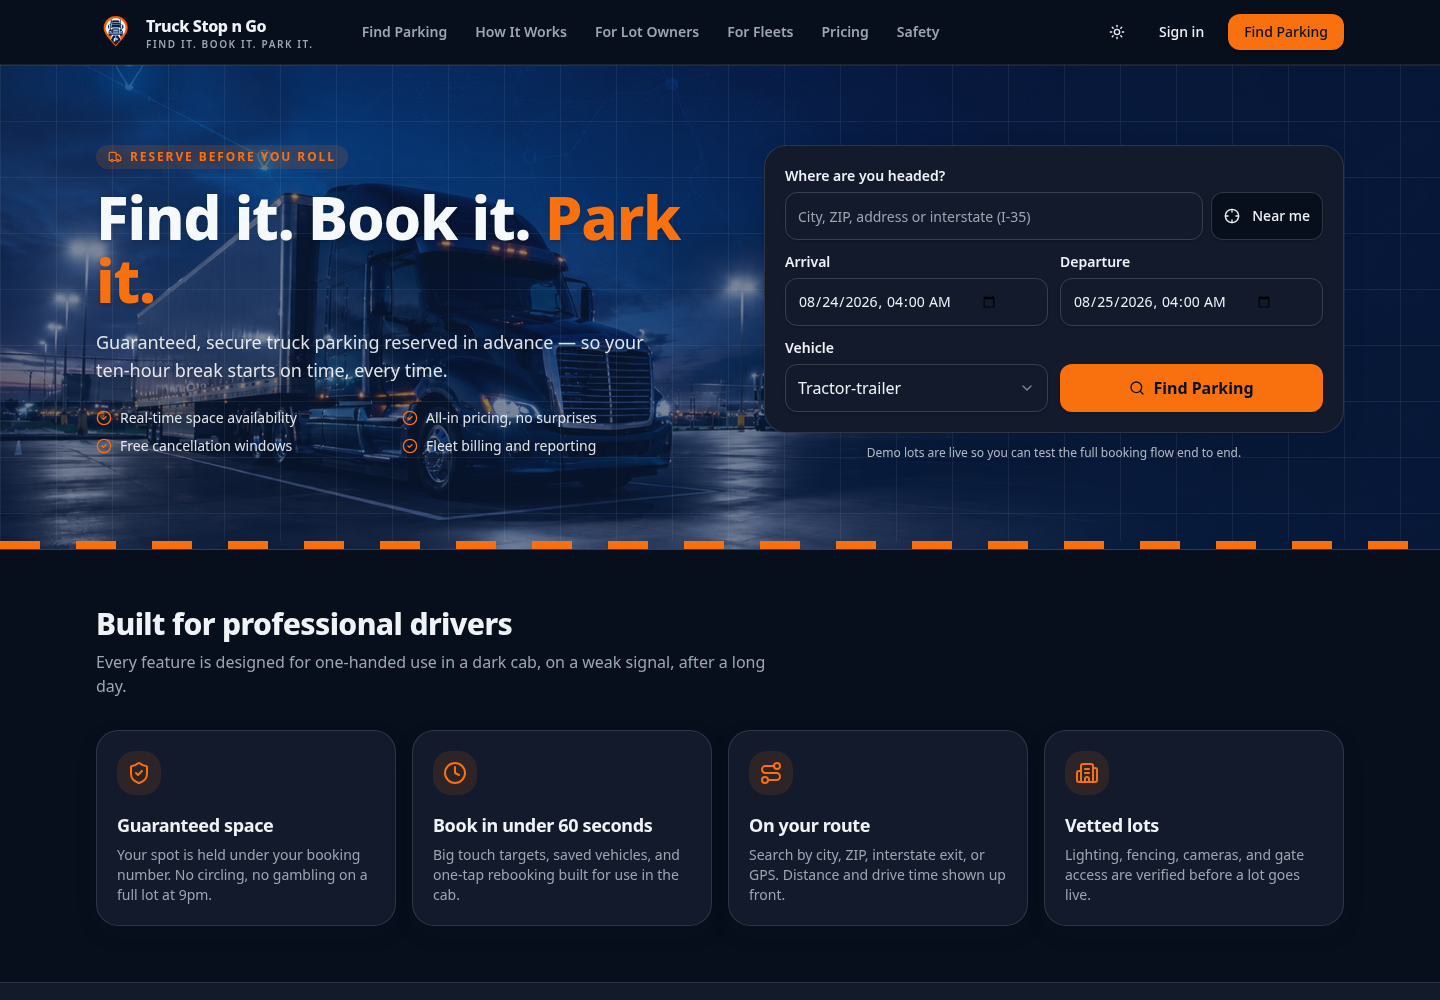The width and height of the screenshot is (1440, 1000).
Task: Open the Pricing nav link
Action: 845,32
